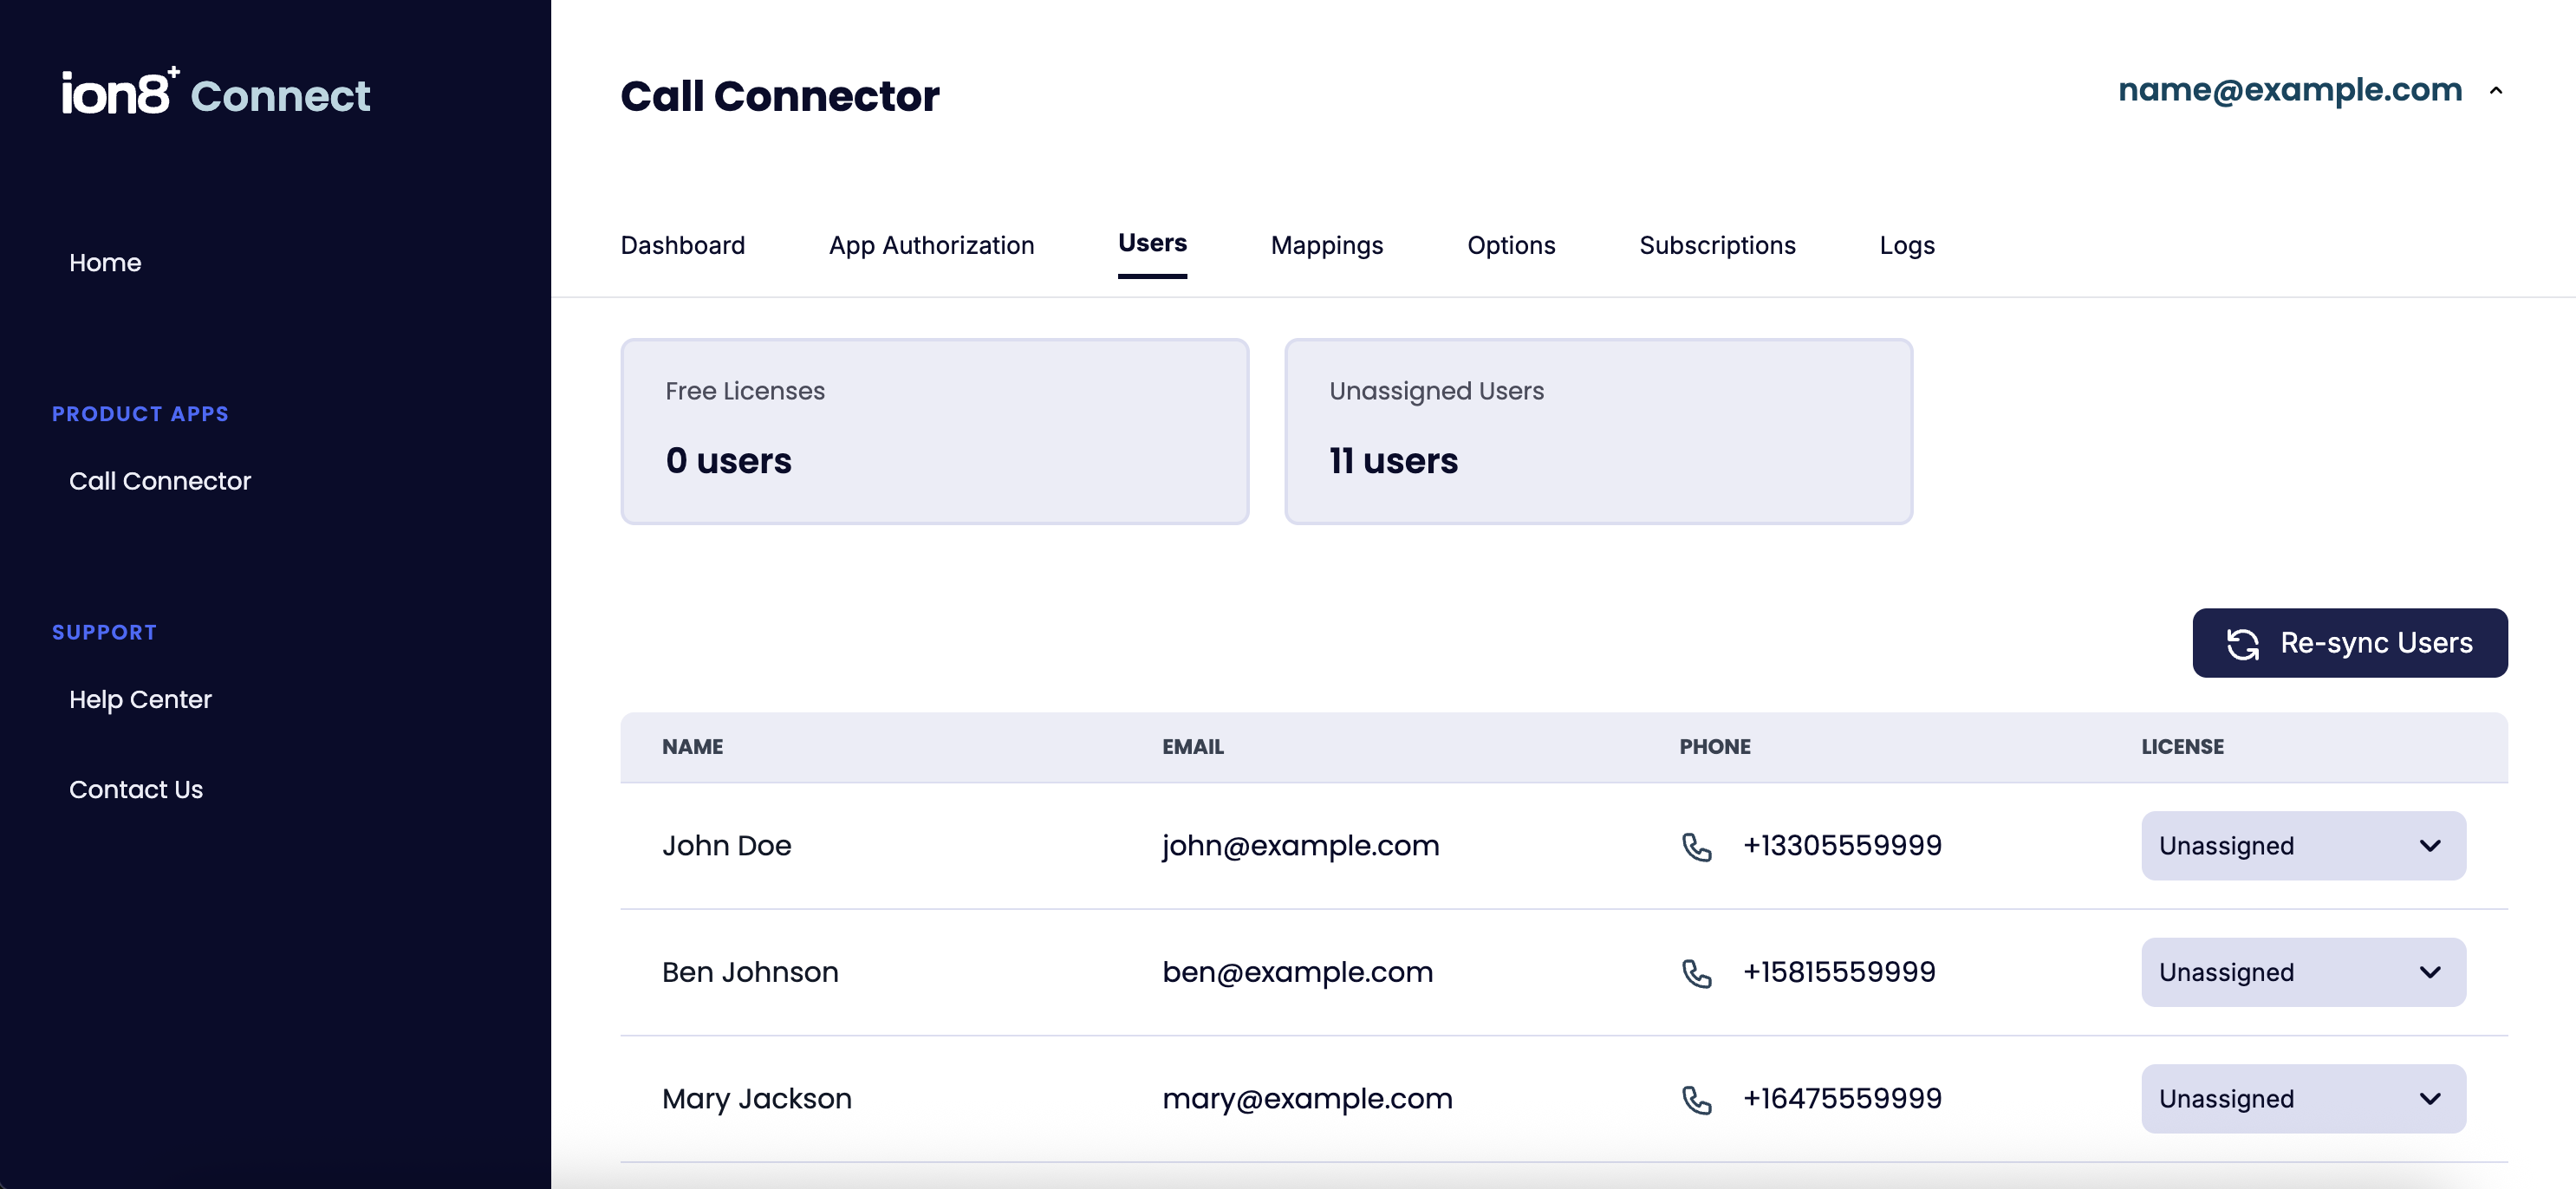Open Mary Jackson's license dropdown
The image size is (2576, 1189).
(x=2302, y=1099)
